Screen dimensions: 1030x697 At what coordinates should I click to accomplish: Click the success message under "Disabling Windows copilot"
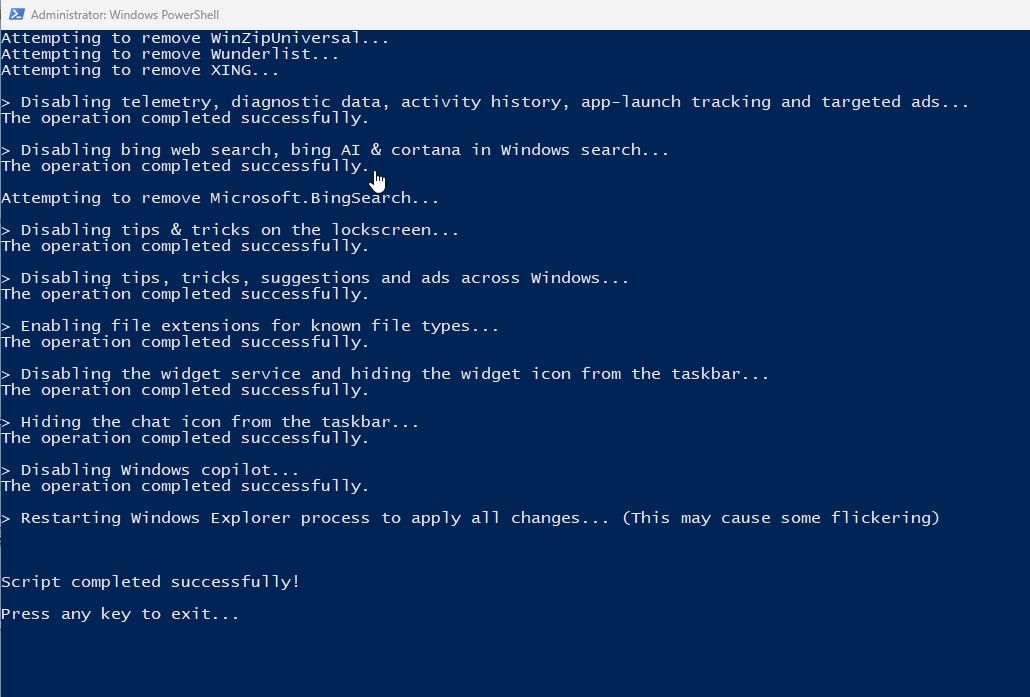185,486
